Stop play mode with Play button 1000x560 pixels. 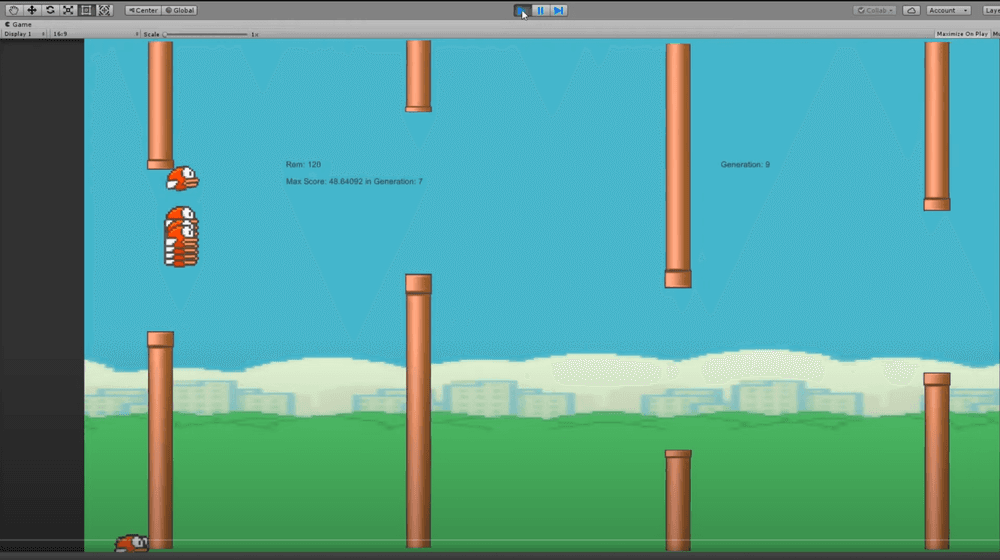click(522, 10)
